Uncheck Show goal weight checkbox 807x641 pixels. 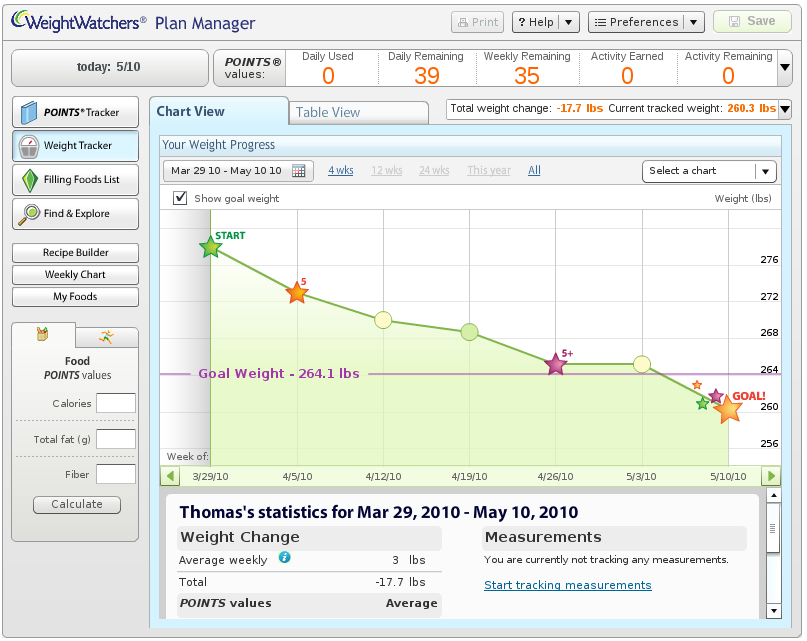(x=180, y=198)
